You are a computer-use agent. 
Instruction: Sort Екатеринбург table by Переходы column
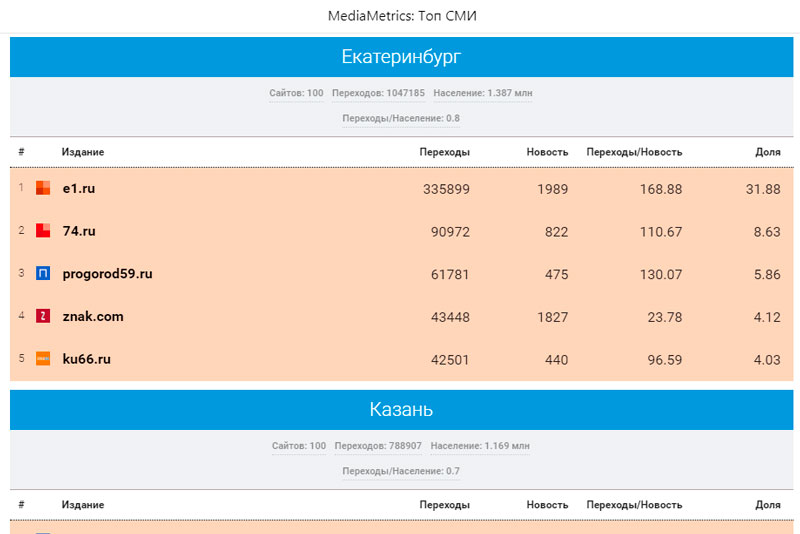(445, 152)
